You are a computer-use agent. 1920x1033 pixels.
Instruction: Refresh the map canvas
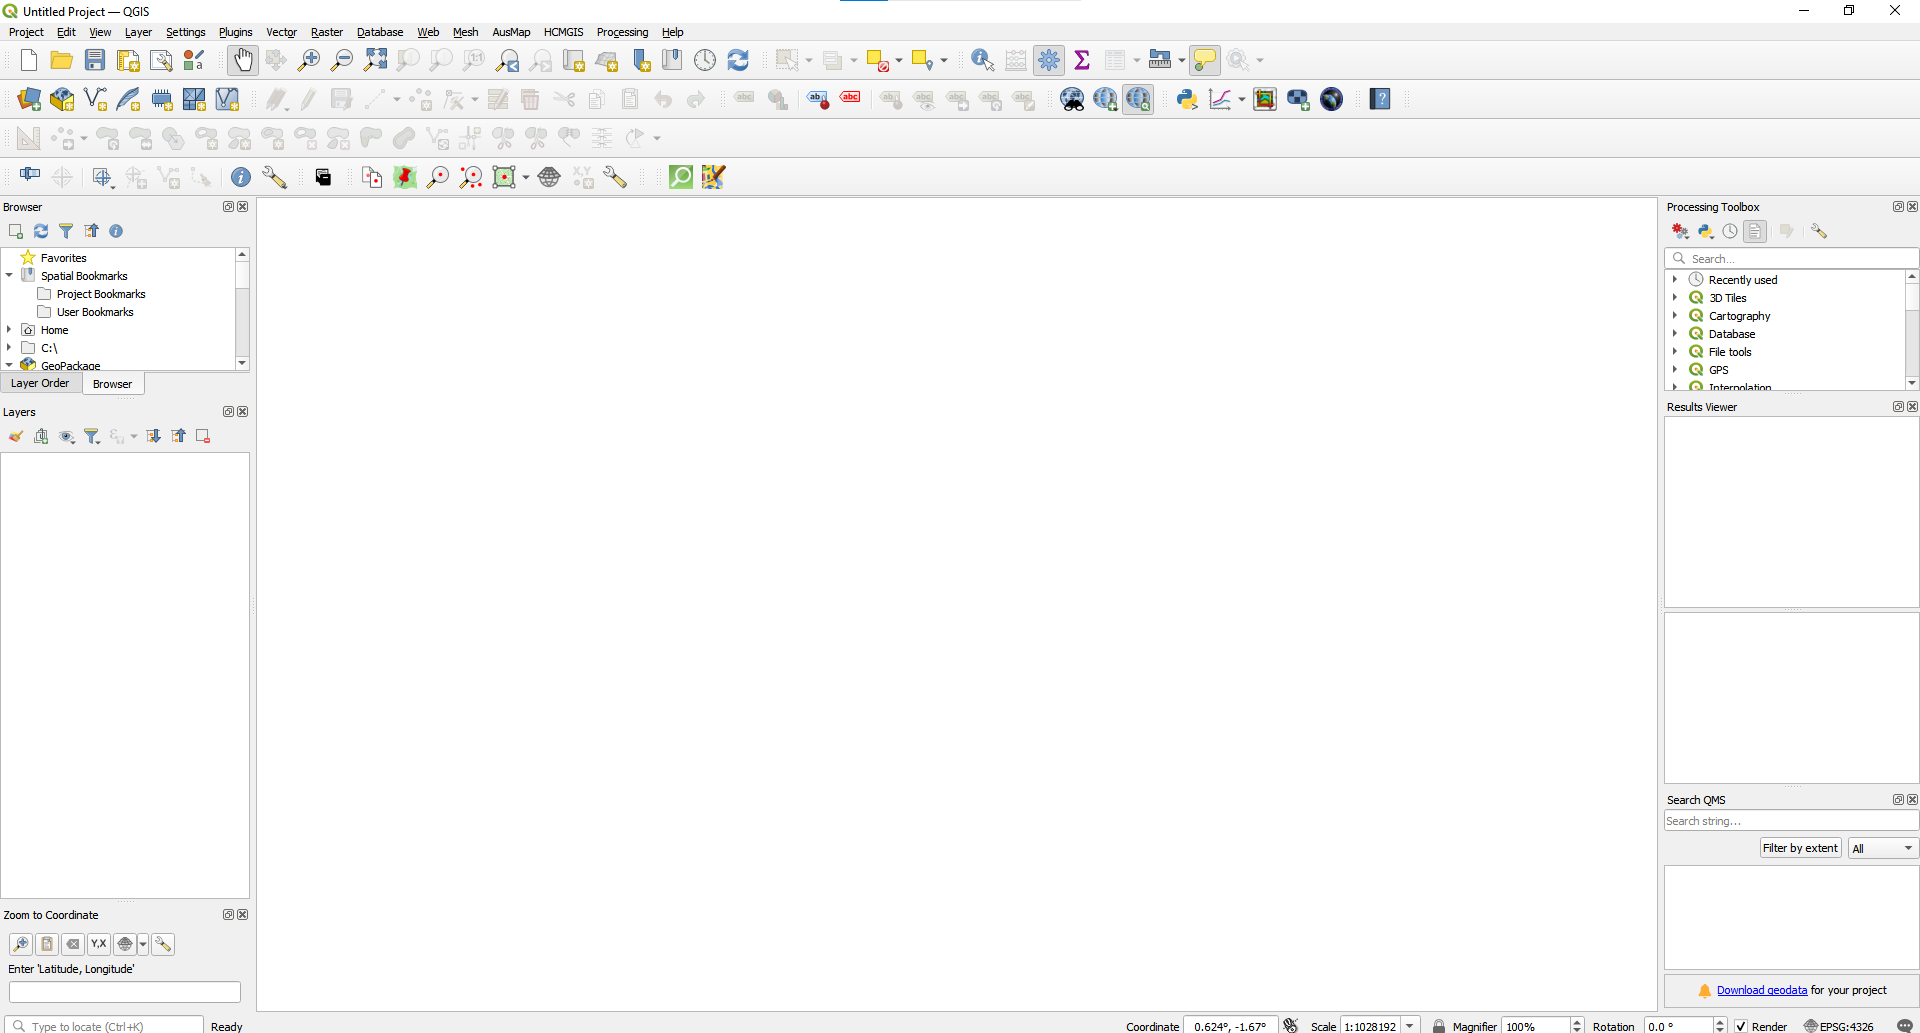coord(738,60)
